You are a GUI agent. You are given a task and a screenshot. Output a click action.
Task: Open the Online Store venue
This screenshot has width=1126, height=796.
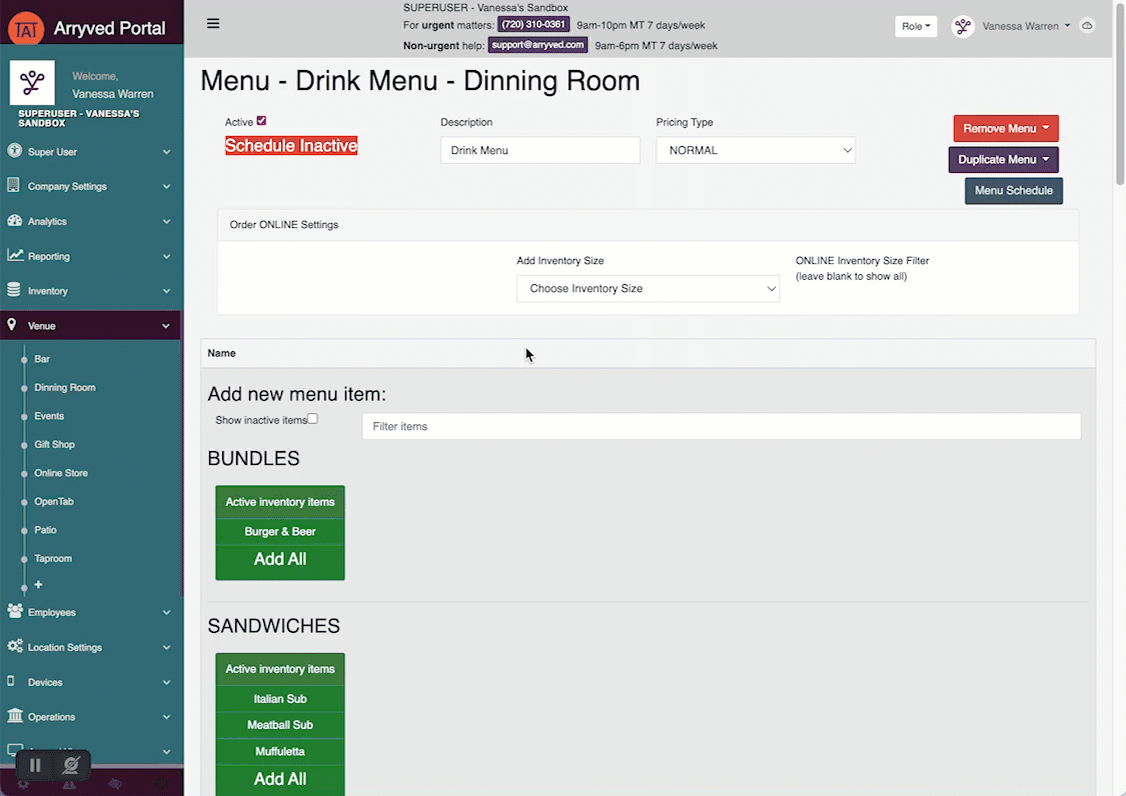coord(61,473)
